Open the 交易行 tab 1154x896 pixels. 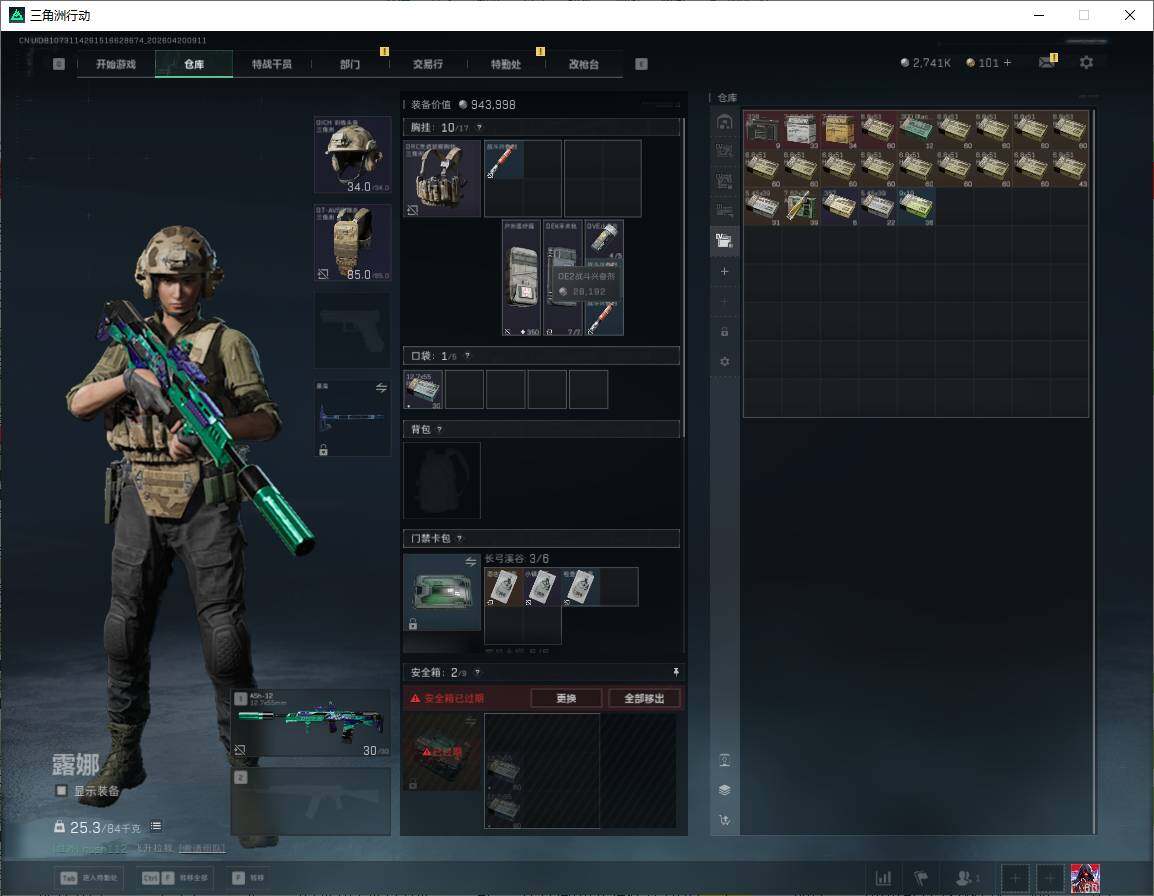point(428,64)
